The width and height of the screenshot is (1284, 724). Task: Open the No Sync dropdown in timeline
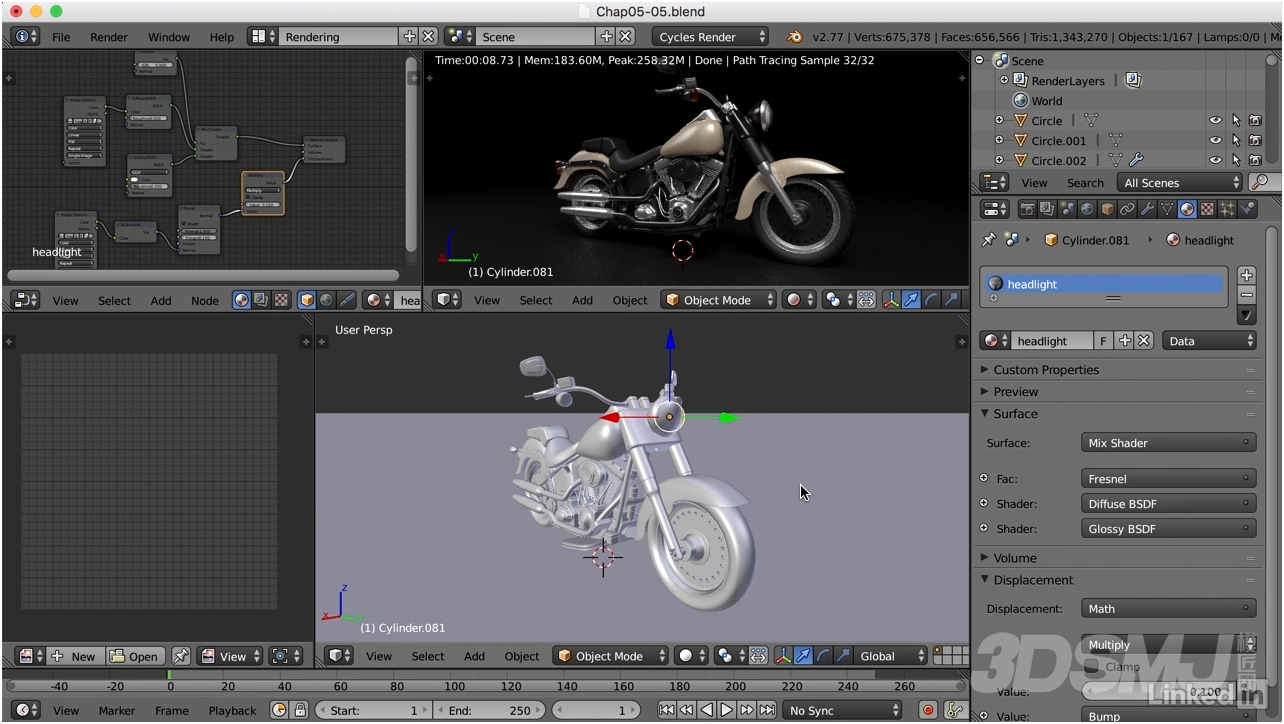tap(842, 710)
